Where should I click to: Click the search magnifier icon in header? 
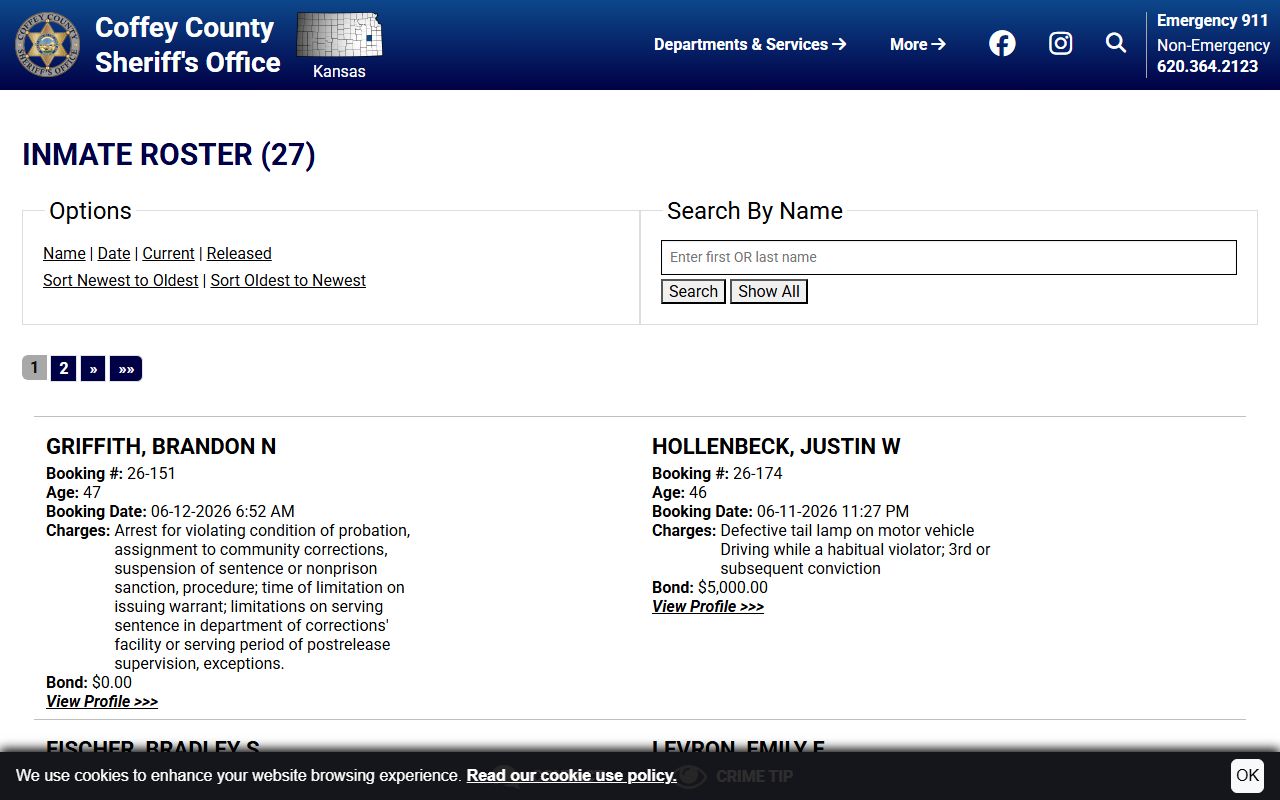tap(1116, 43)
